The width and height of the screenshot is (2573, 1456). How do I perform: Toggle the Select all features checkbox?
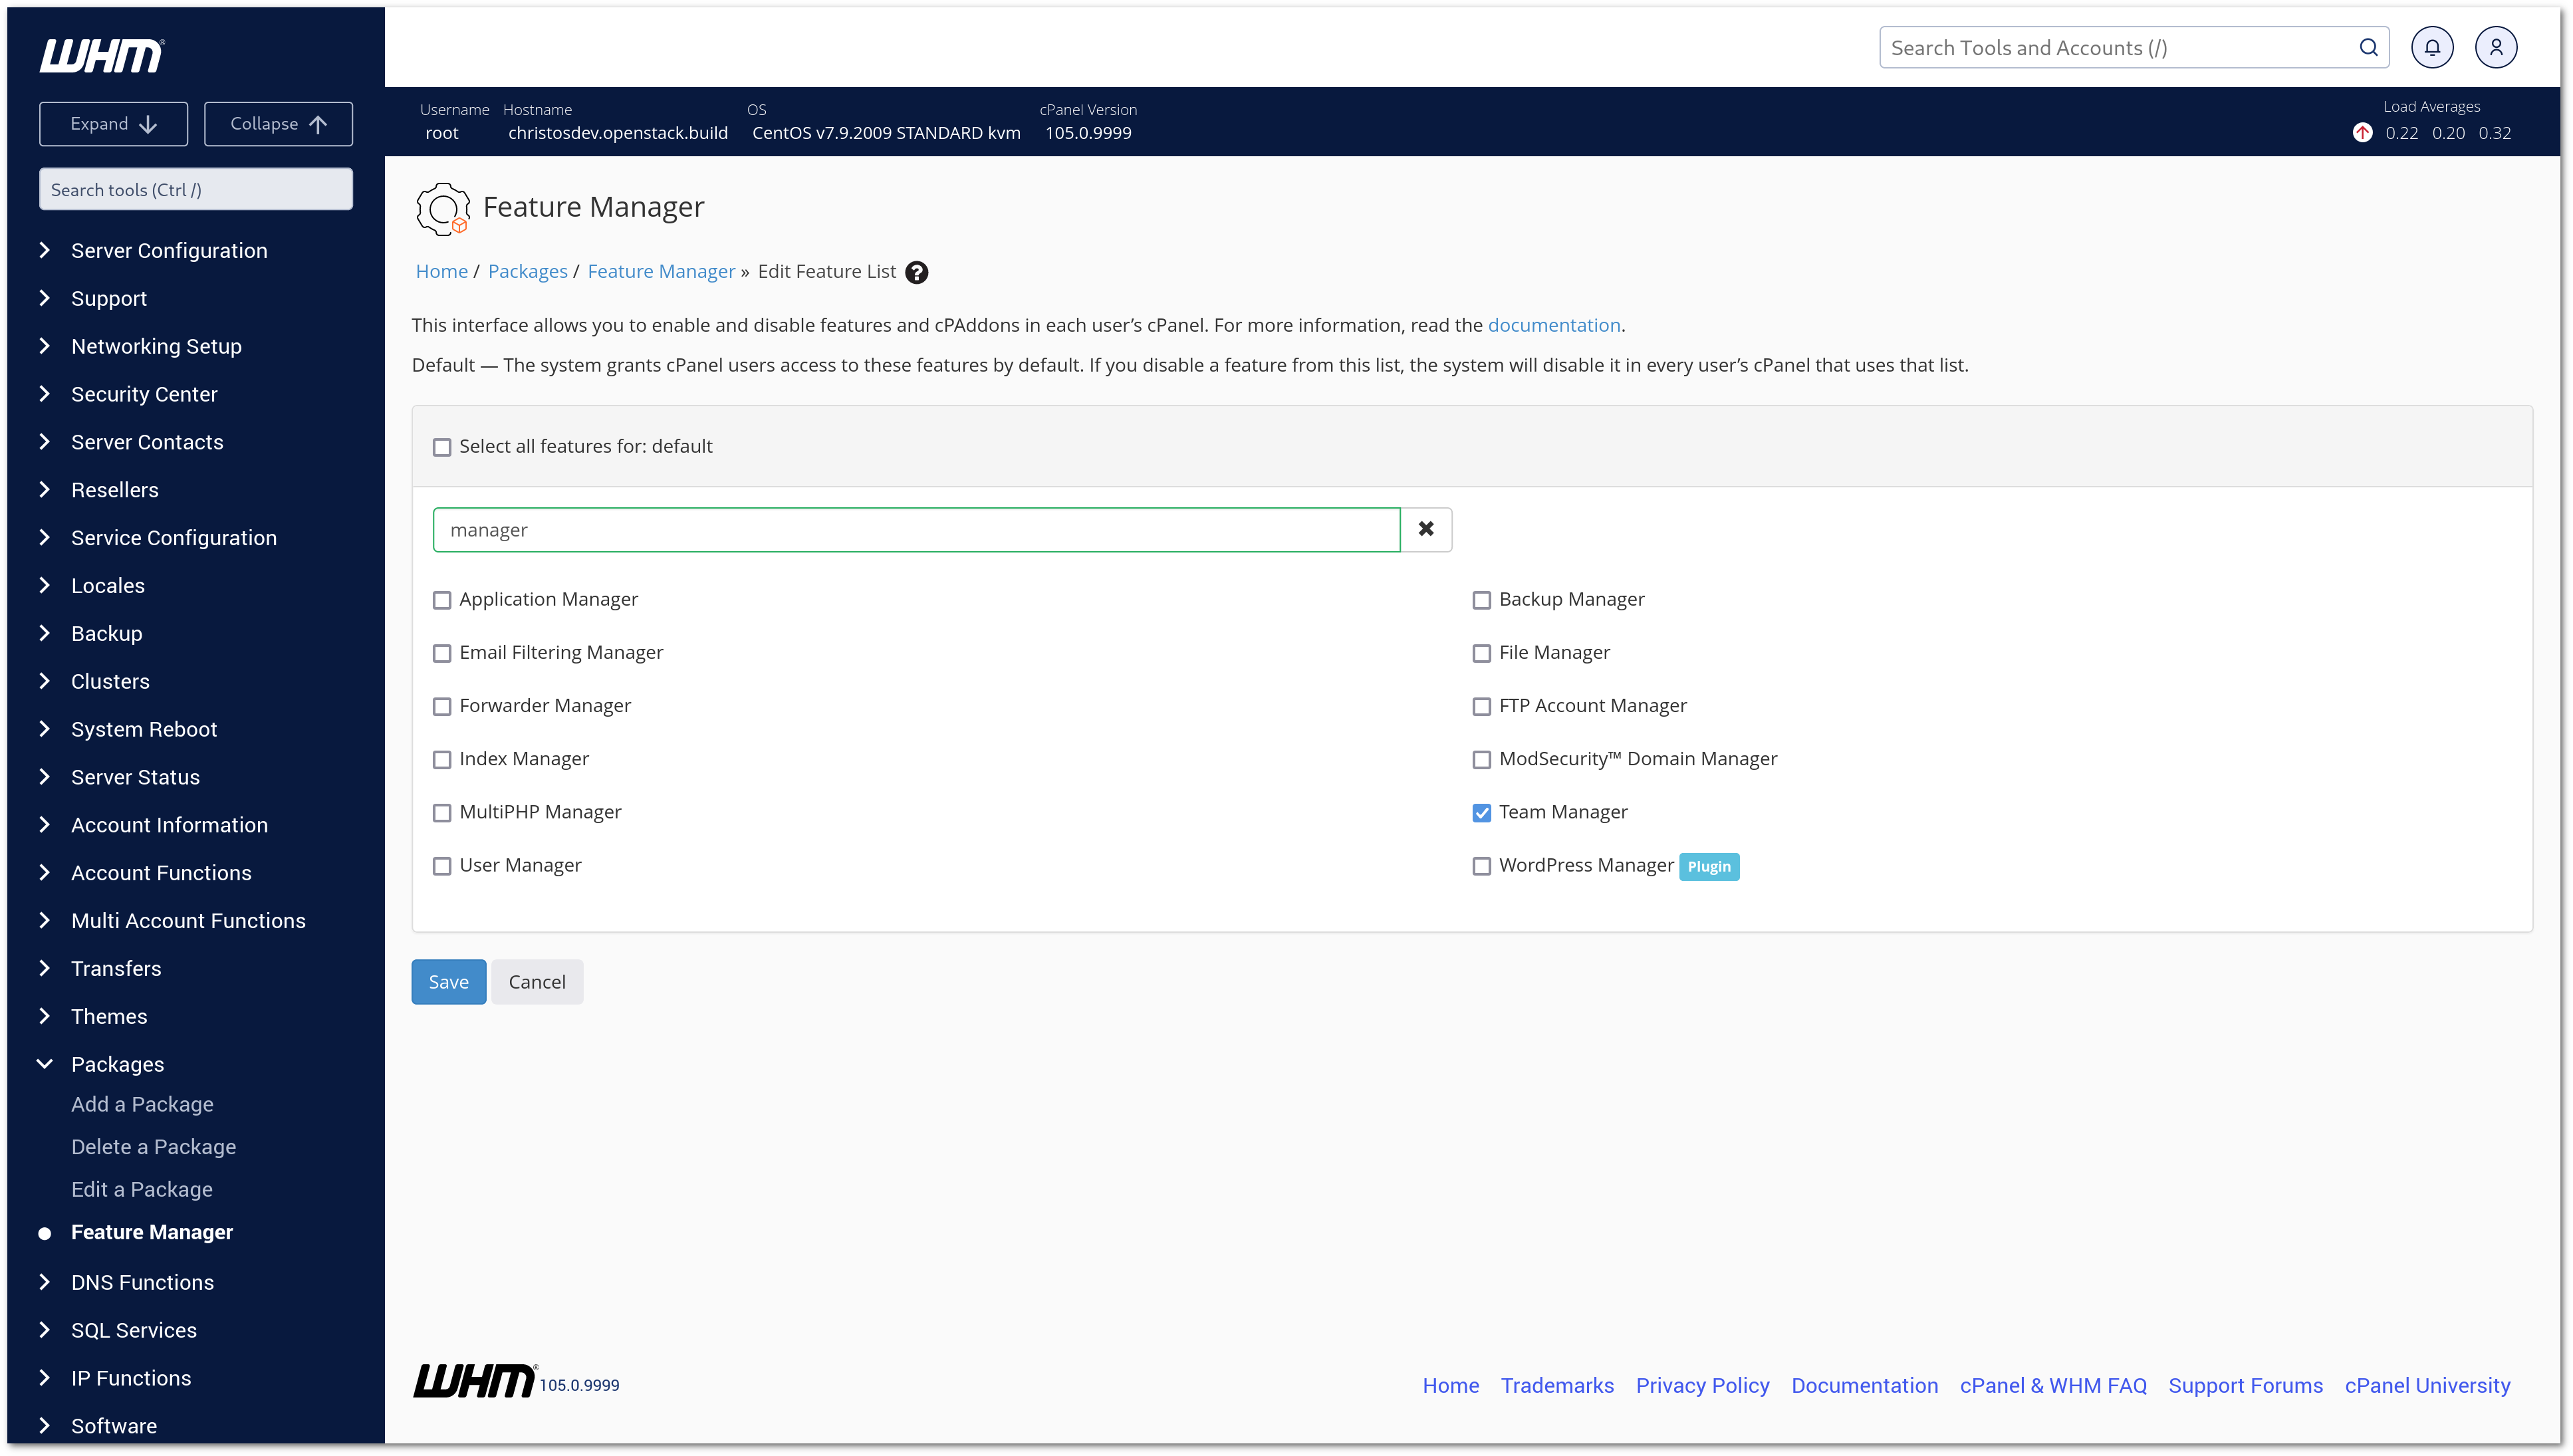442,447
